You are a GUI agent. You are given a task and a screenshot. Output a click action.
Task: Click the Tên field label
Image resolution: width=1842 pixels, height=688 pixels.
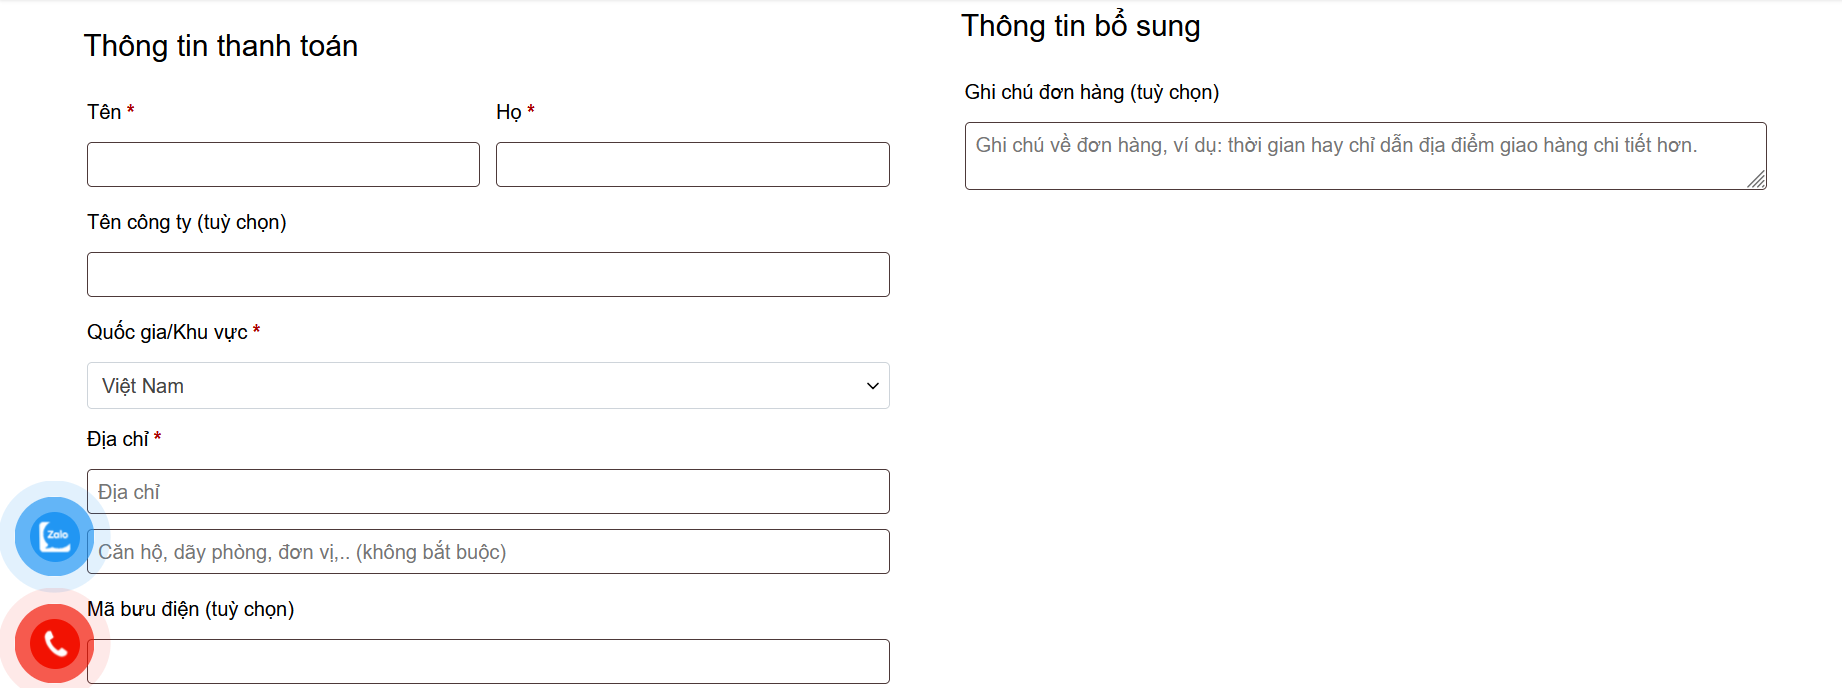104,112
